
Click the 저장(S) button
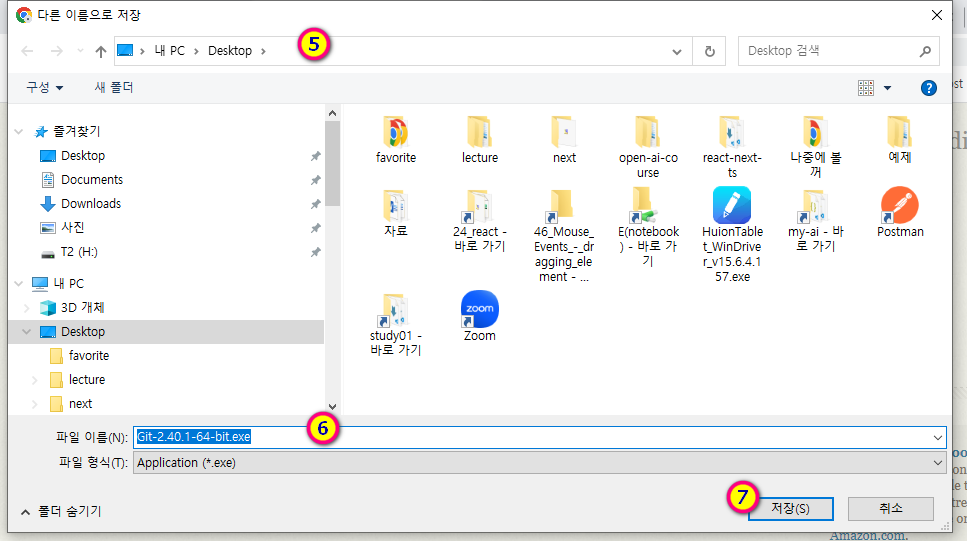click(789, 508)
